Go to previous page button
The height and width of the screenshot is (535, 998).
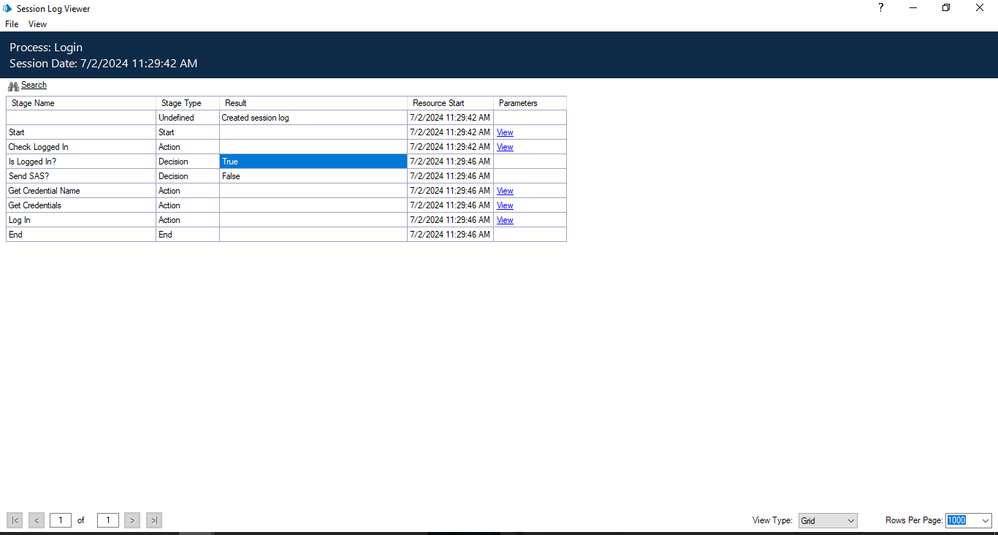pos(36,520)
